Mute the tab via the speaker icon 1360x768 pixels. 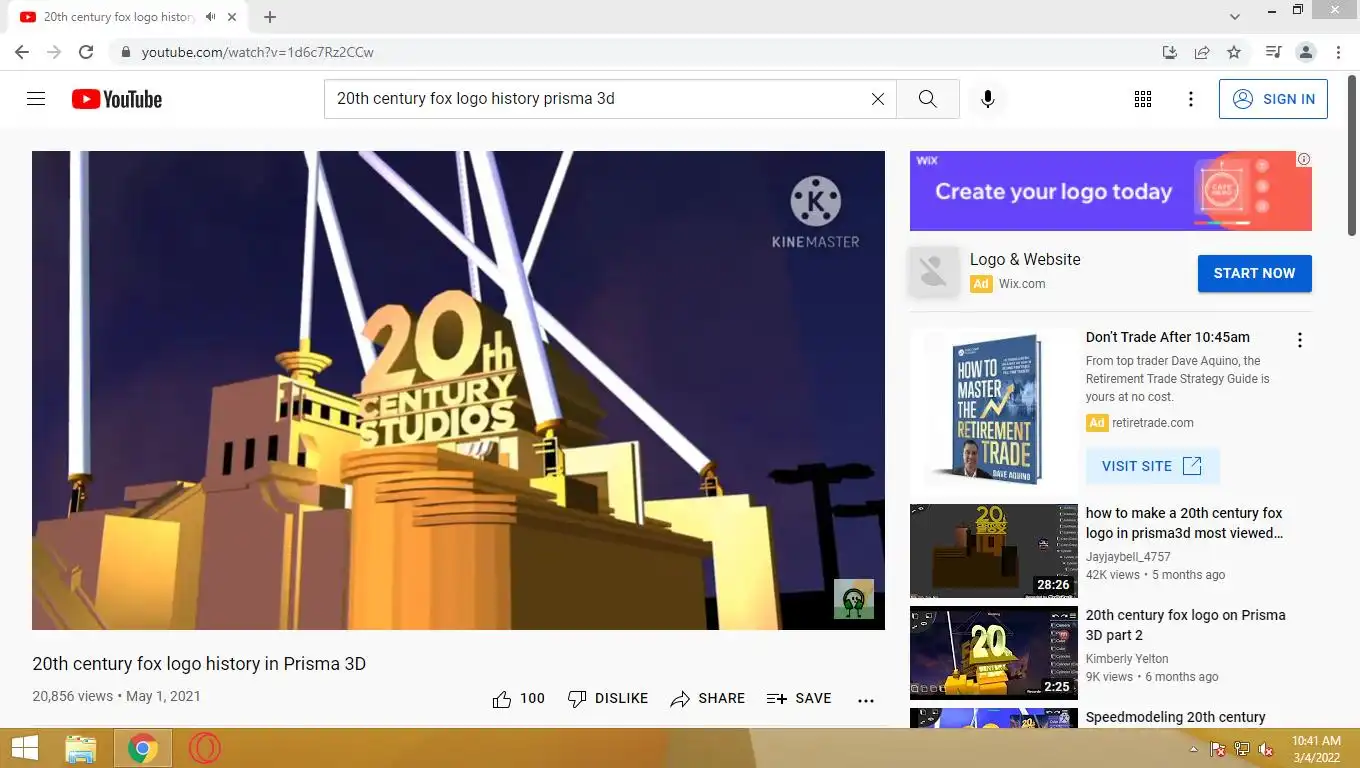pos(211,17)
